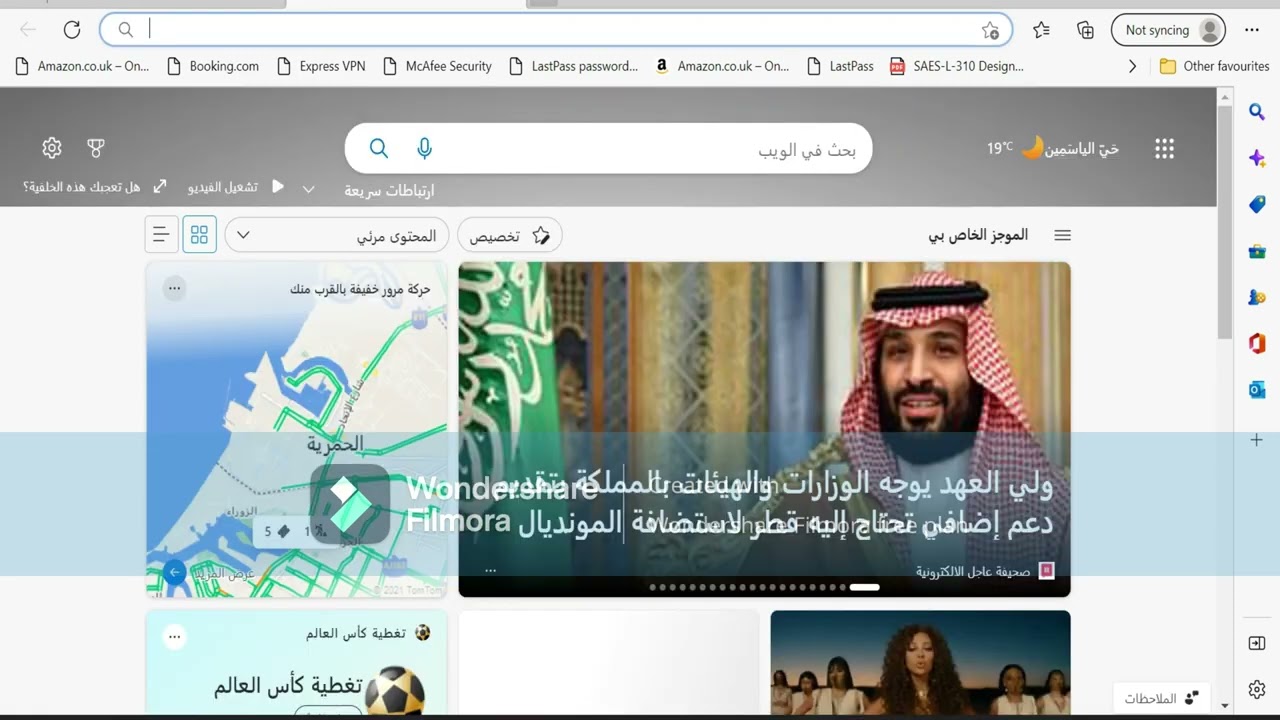Click inside the browser address bar
The width and height of the screenshot is (1280, 720).
pyautogui.click(x=555, y=30)
